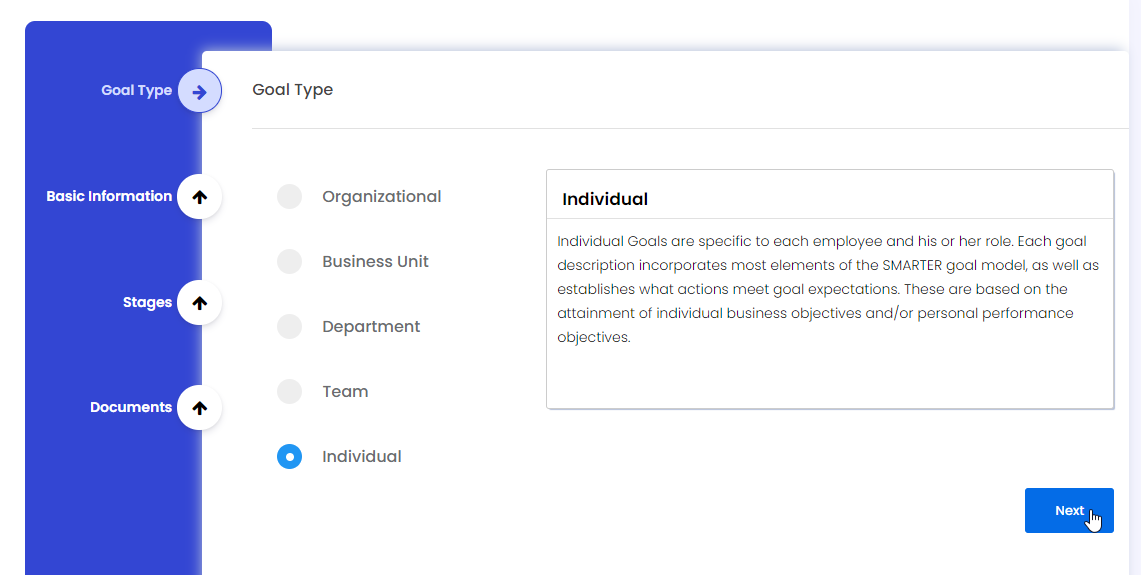Select the Organizational radio button
This screenshot has height=575, width=1141.
coord(289,197)
